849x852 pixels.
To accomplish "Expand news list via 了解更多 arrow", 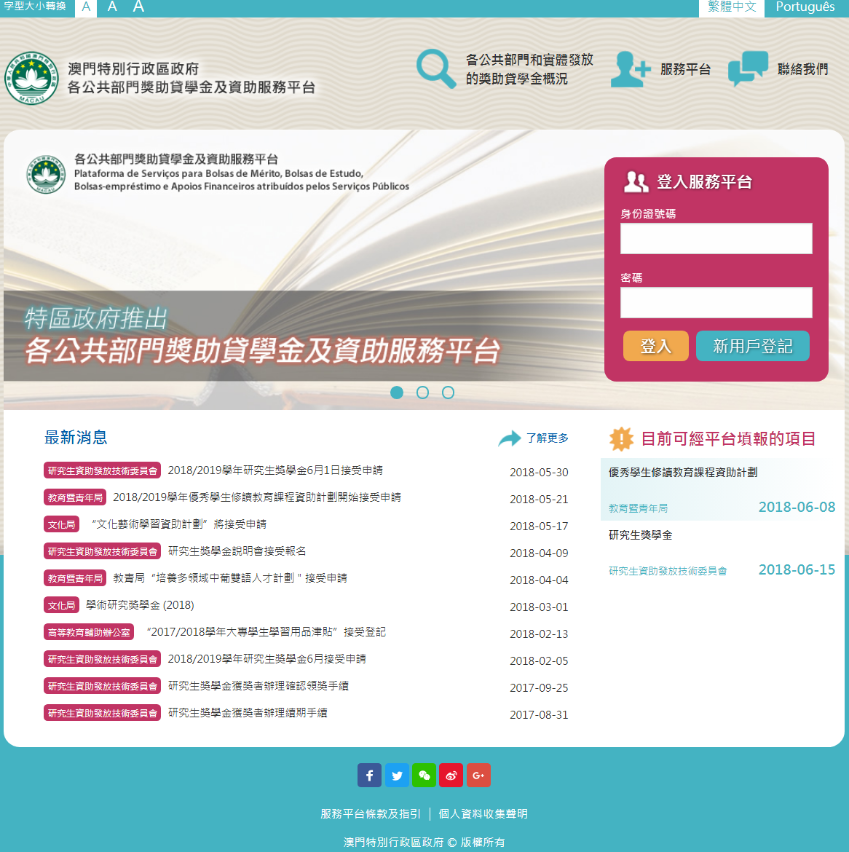I will pyautogui.click(x=510, y=438).
